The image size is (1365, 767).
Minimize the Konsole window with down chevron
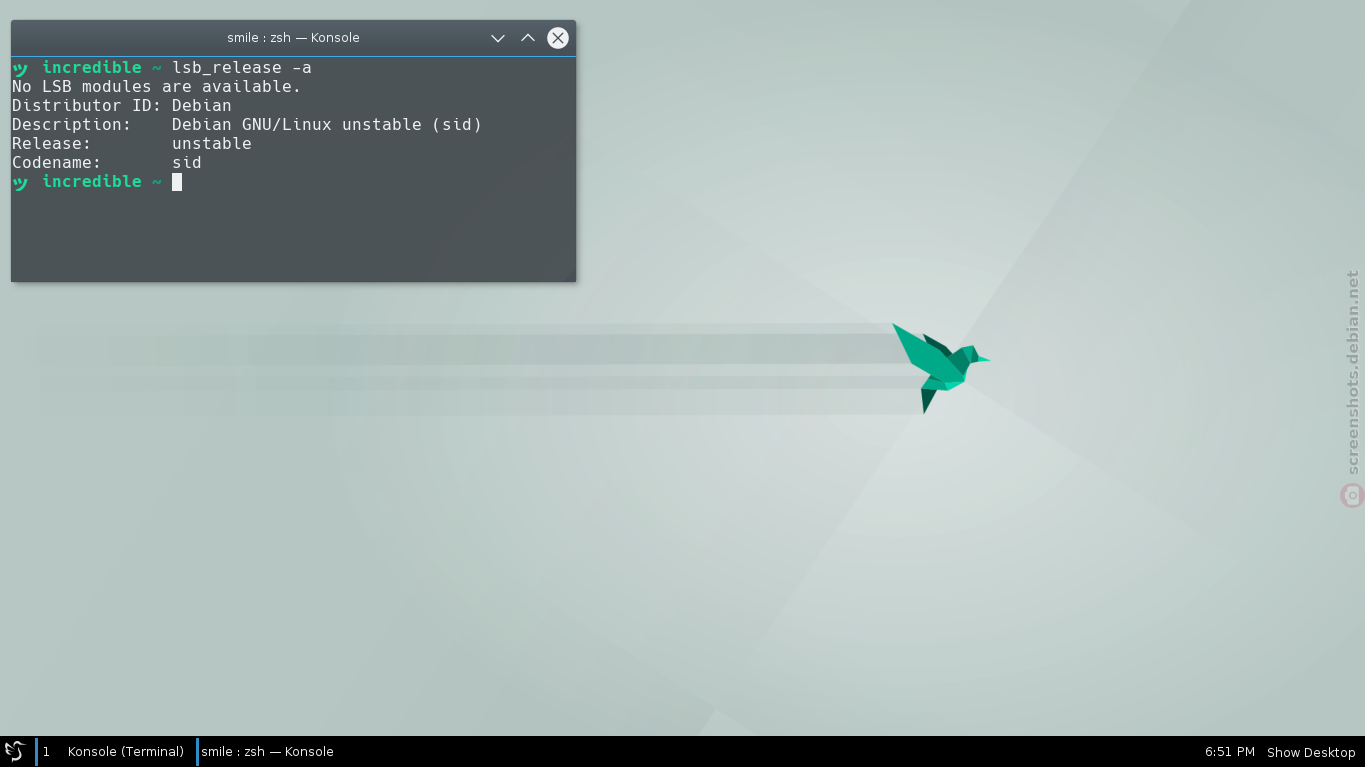point(498,38)
